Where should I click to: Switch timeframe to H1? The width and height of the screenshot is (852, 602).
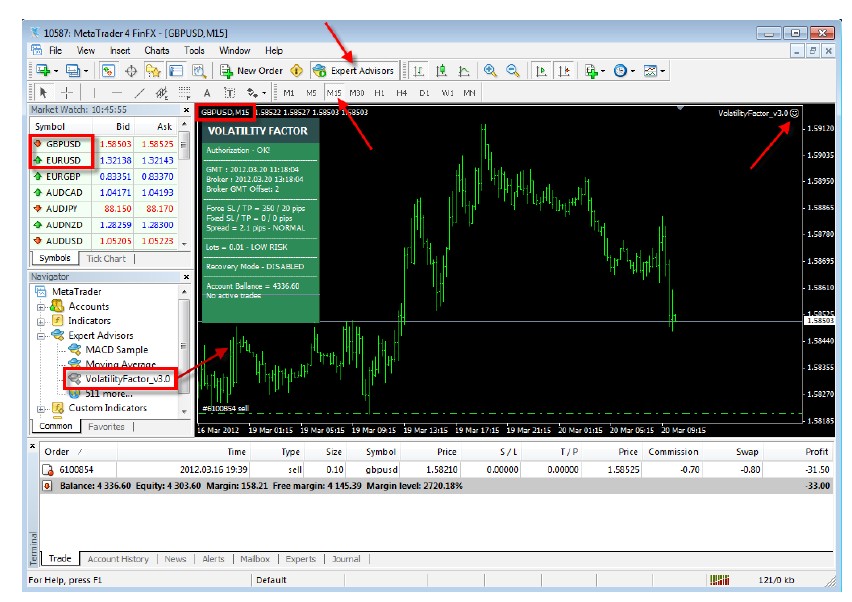(x=379, y=93)
